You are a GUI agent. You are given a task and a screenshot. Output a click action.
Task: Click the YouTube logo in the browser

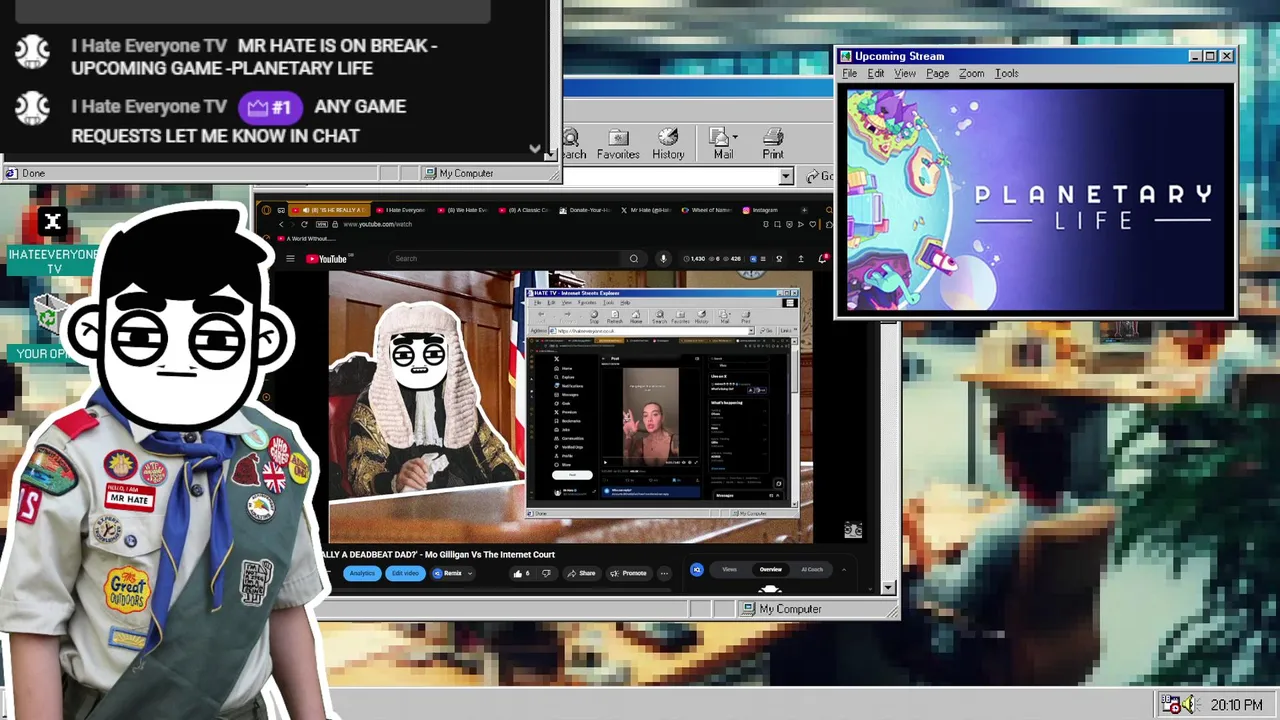click(x=326, y=259)
